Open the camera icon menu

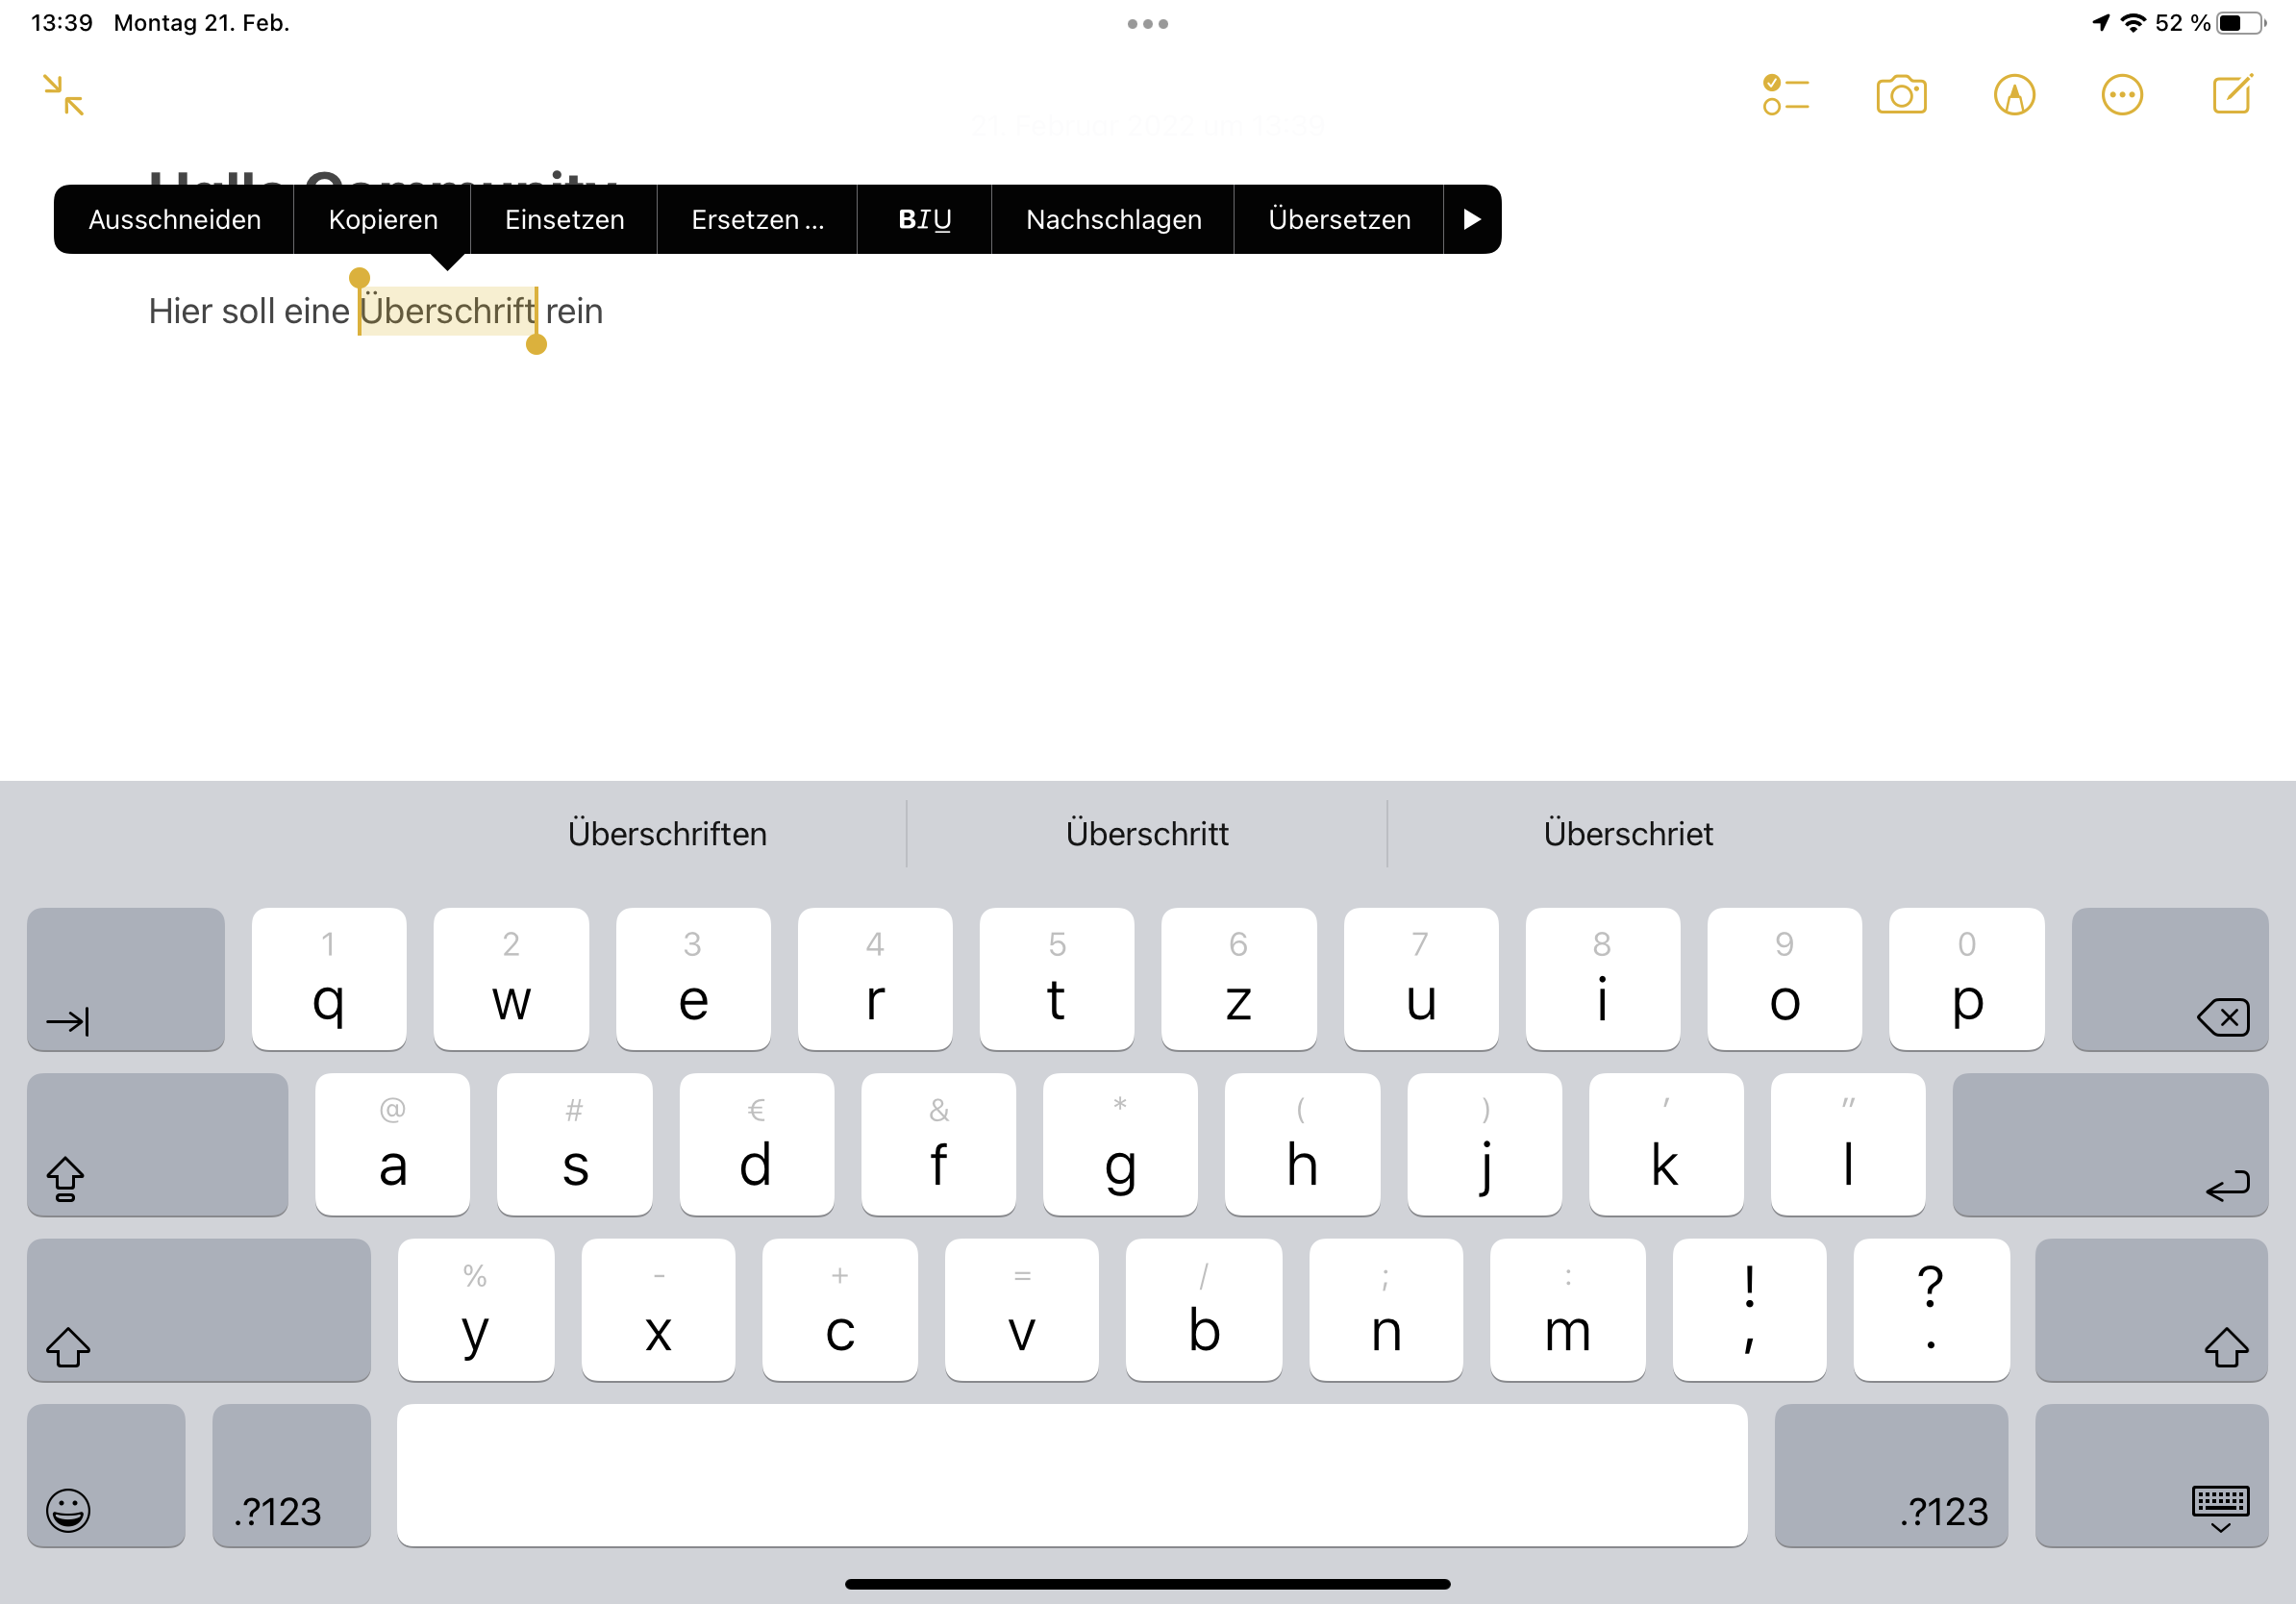click(x=1900, y=95)
